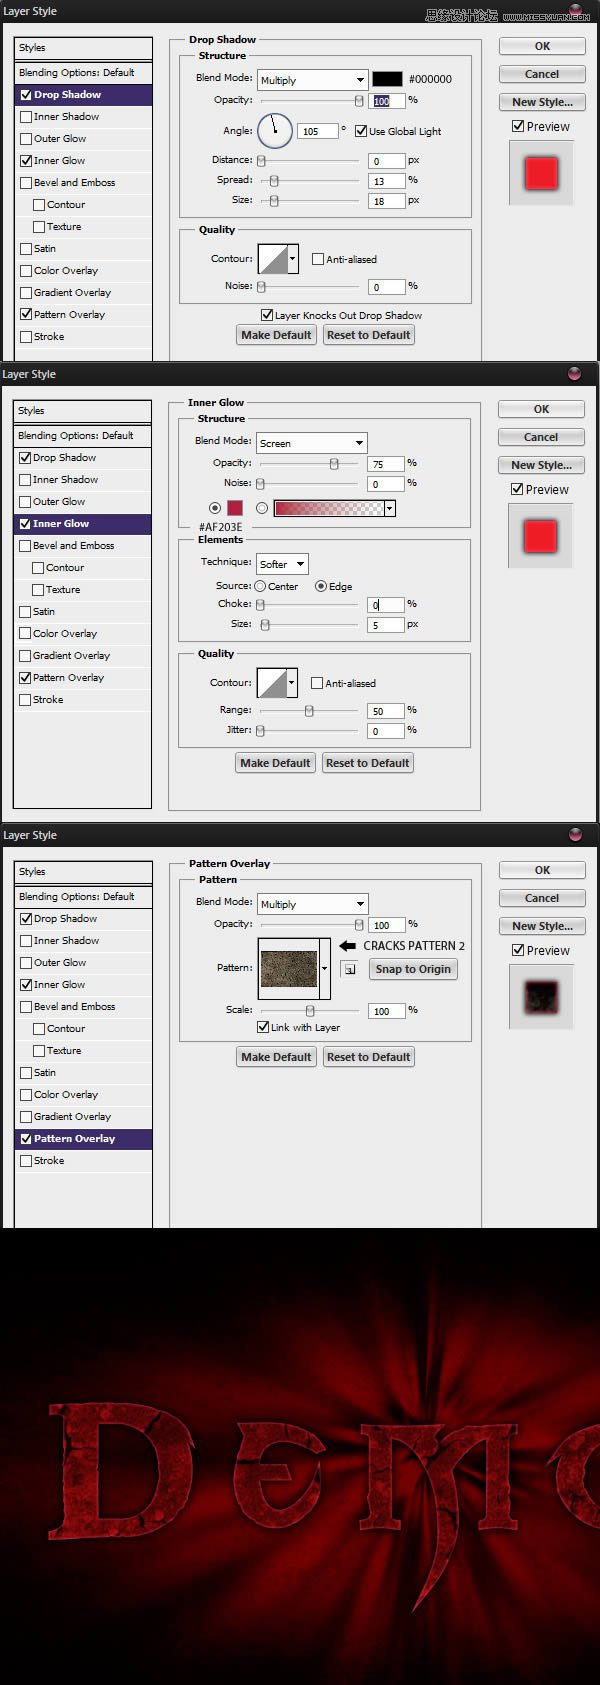600x1685 pixels.
Task: Open Blend Mode Multiply dropdown in Drop Shadow
Action: coord(313,80)
